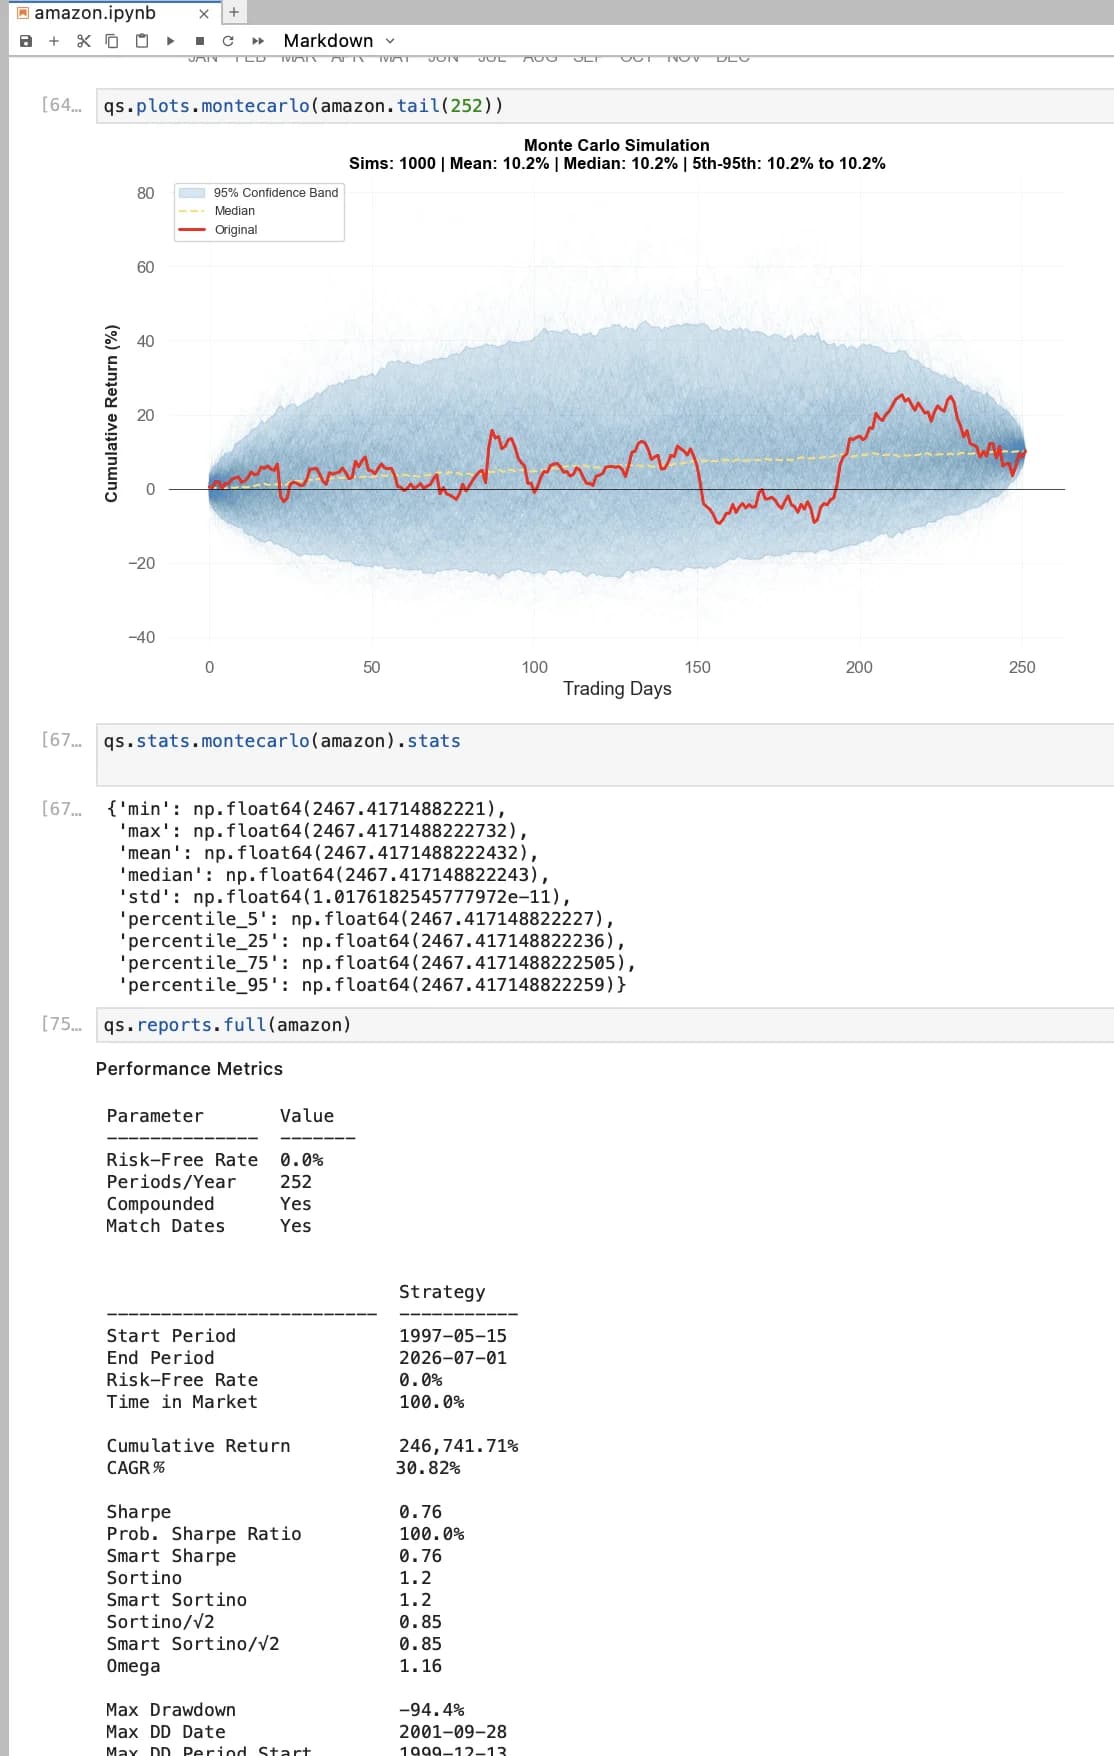1114x1756 pixels.
Task: Restart kernel and run all cells
Action: 258,41
